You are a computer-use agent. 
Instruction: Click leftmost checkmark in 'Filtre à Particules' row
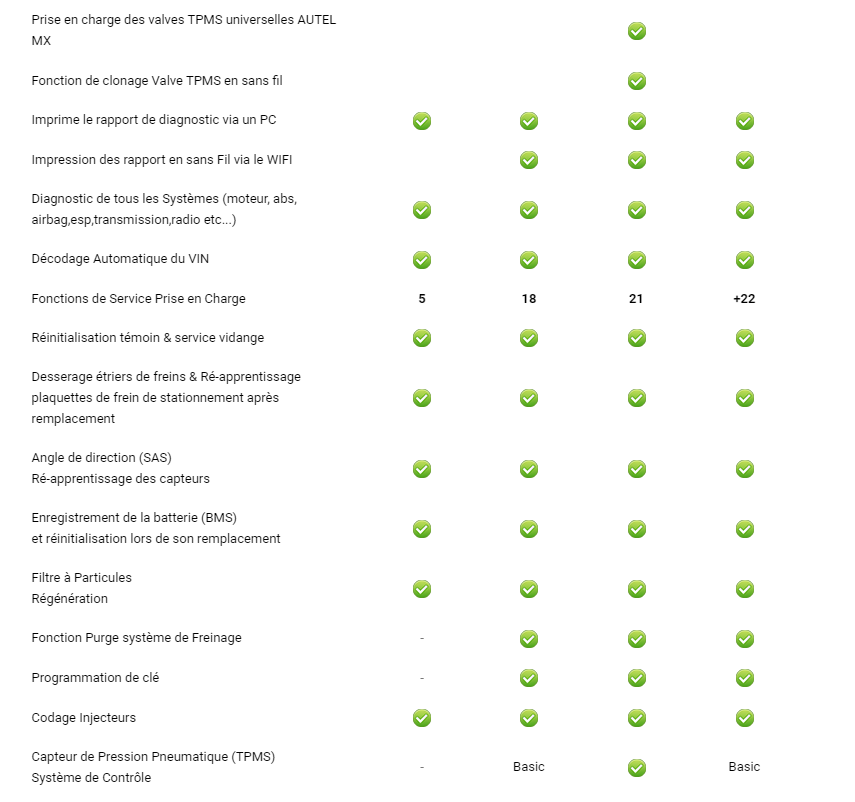click(422, 589)
